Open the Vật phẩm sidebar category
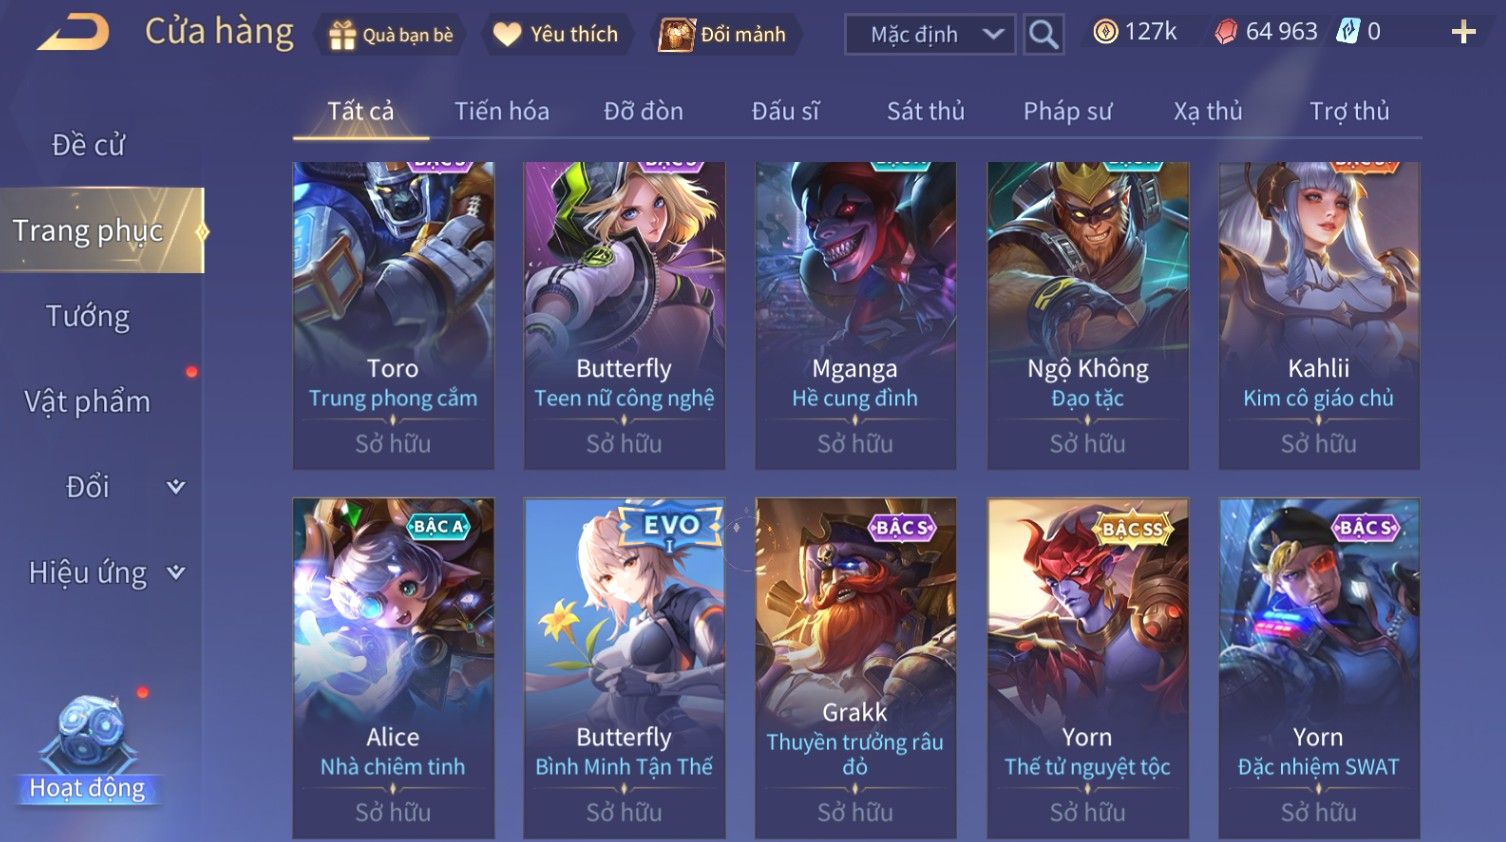The height and width of the screenshot is (842, 1506). 88,402
